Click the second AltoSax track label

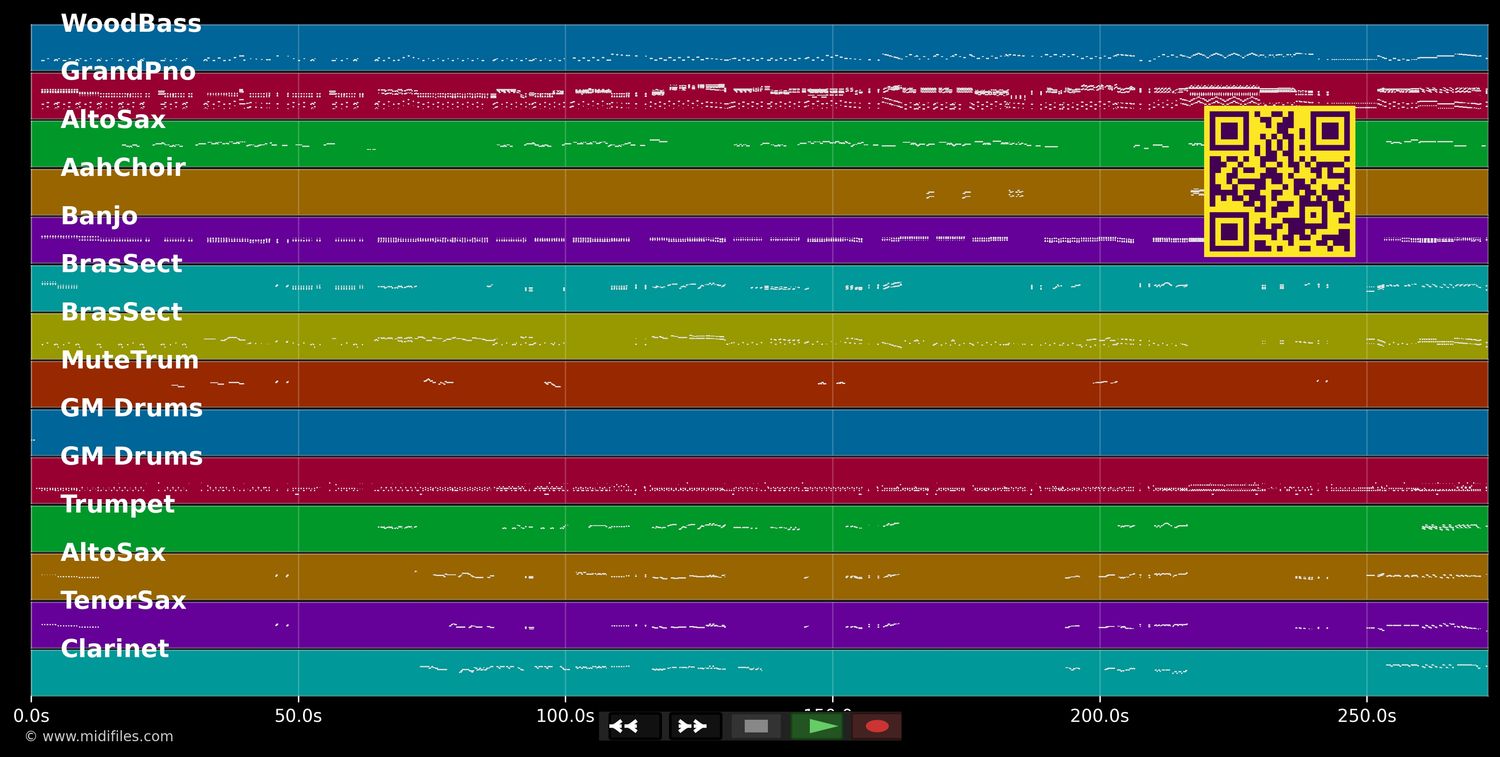[112, 552]
